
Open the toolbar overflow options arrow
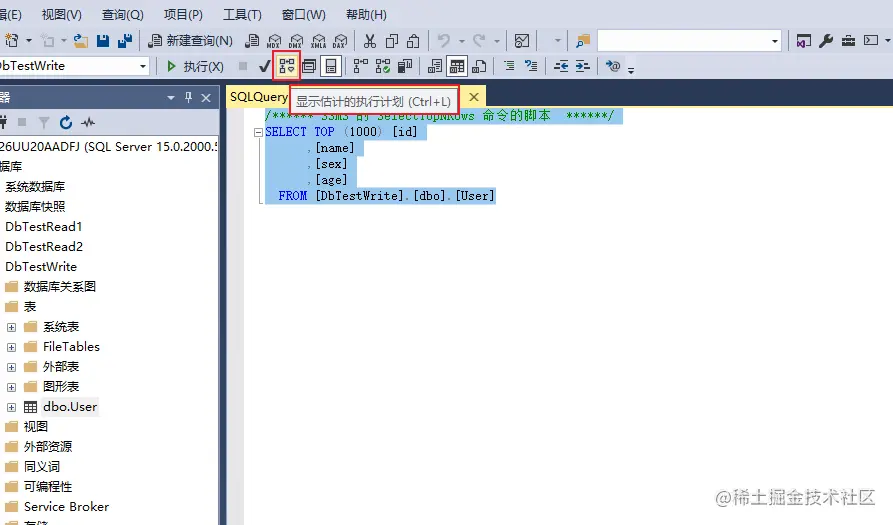point(631,71)
